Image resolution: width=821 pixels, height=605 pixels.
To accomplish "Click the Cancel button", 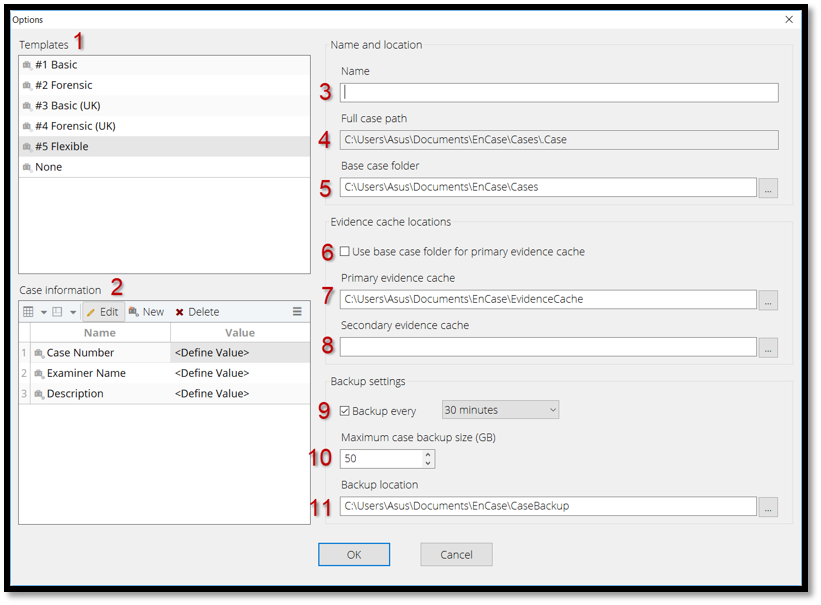I will 456,554.
